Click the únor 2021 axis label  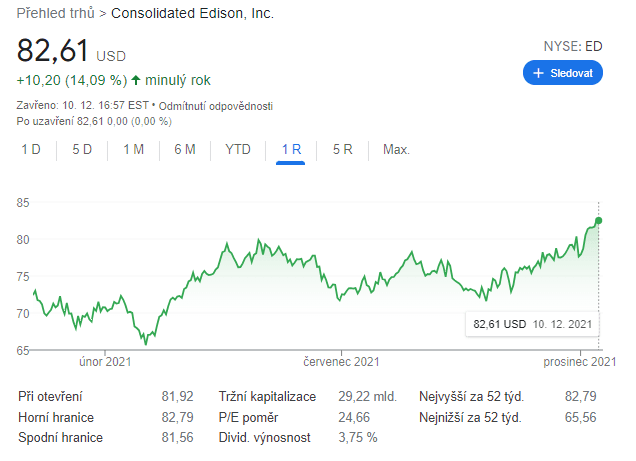tap(105, 361)
